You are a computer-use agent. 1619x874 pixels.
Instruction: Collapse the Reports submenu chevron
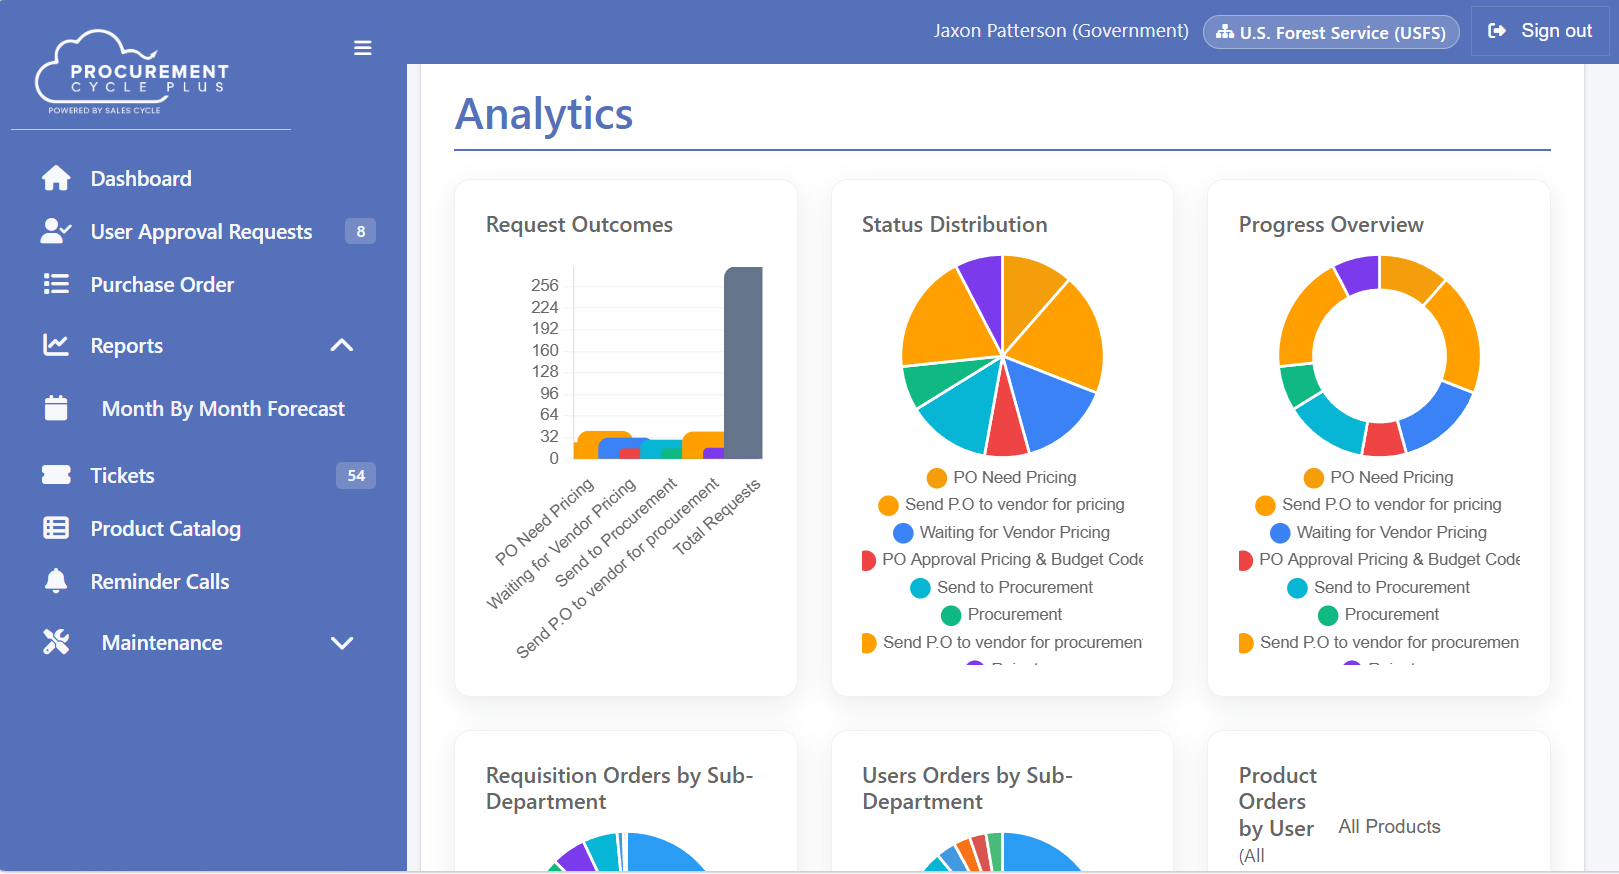(342, 345)
